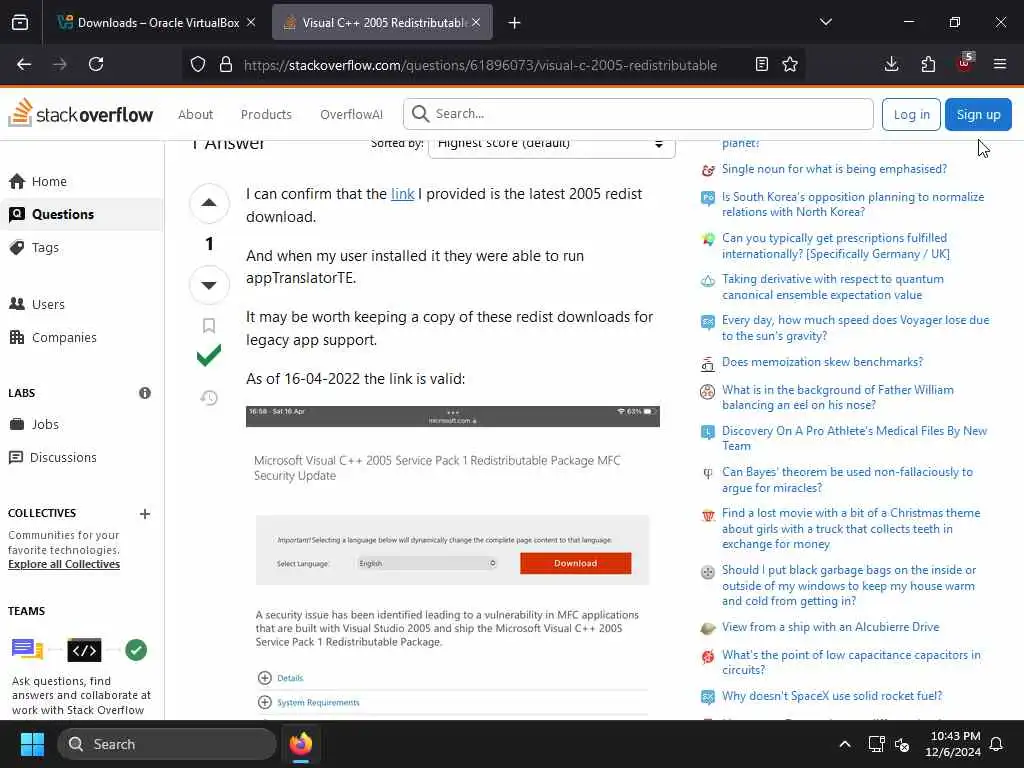The width and height of the screenshot is (1024, 768).
Task: Go back to the previous page
Action: pyautogui.click(x=24, y=64)
